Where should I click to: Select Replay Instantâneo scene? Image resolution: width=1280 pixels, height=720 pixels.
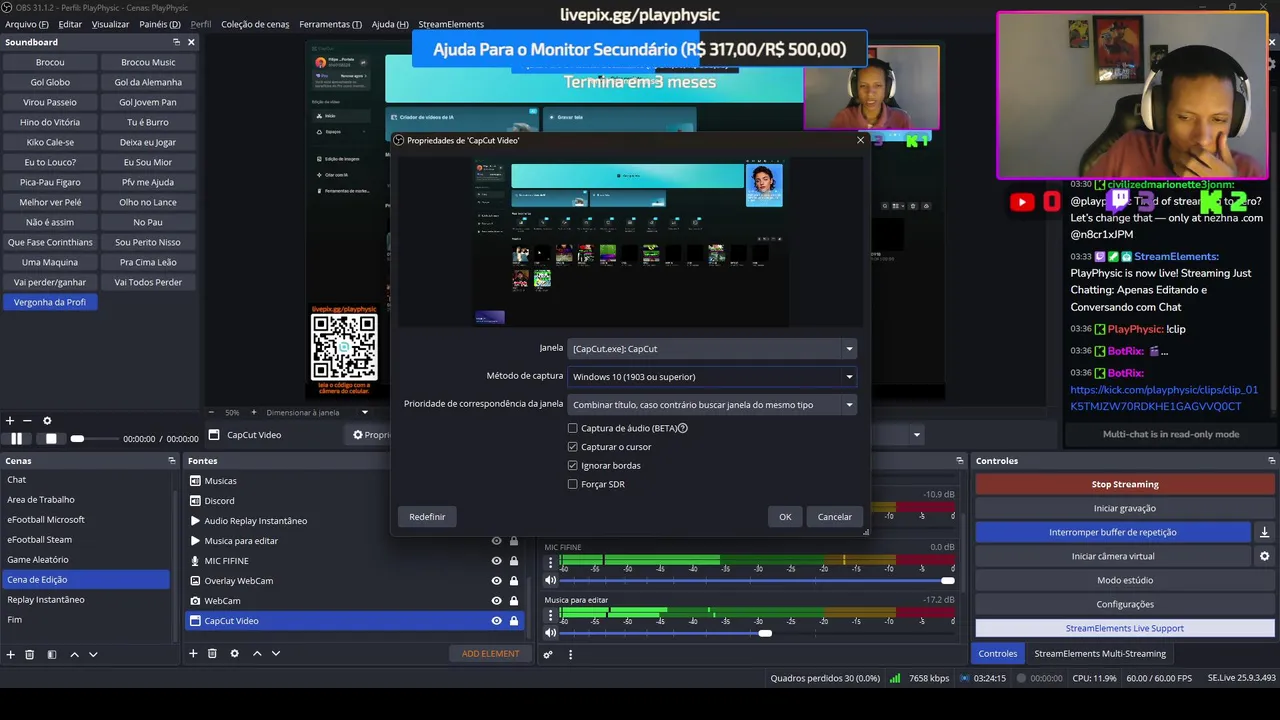(x=46, y=600)
